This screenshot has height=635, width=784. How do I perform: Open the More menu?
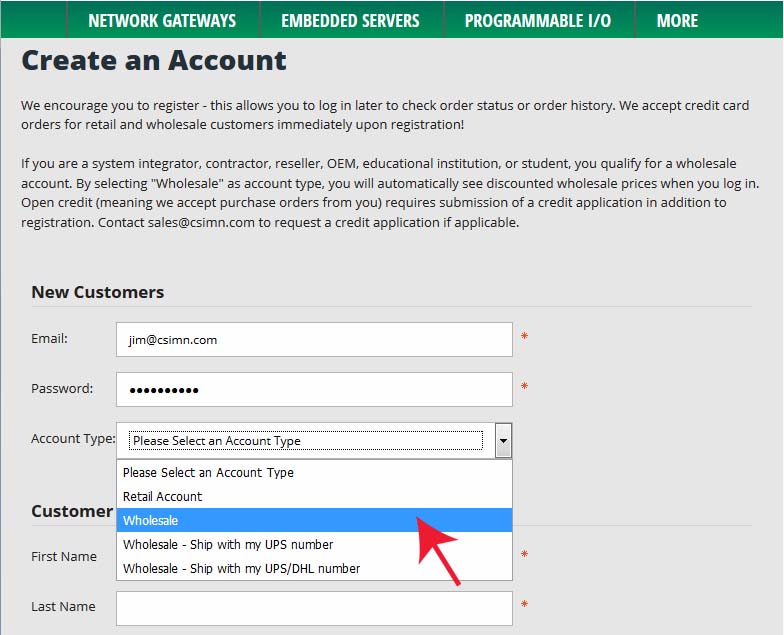[678, 20]
